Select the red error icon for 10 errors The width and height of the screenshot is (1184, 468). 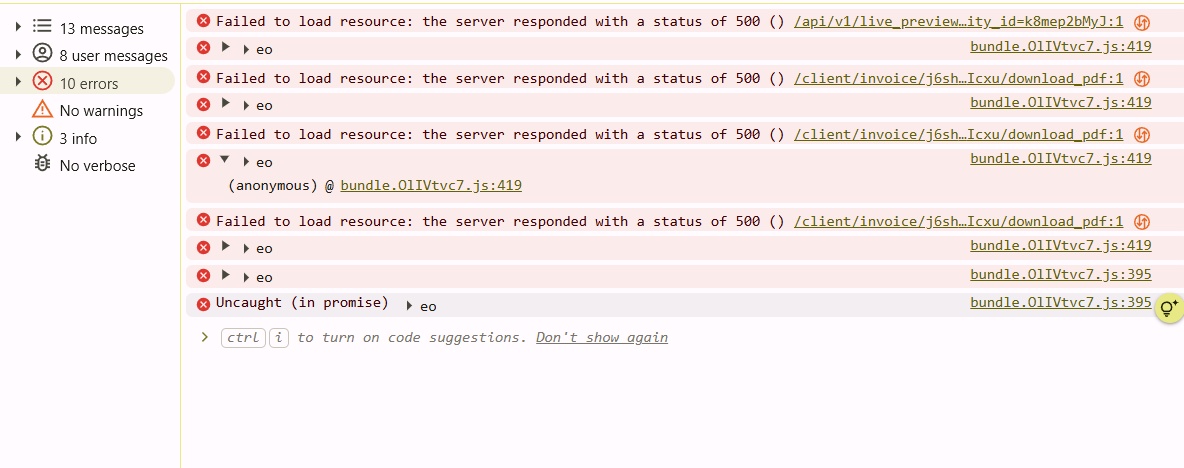pyautogui.click(x=42, y=83)
